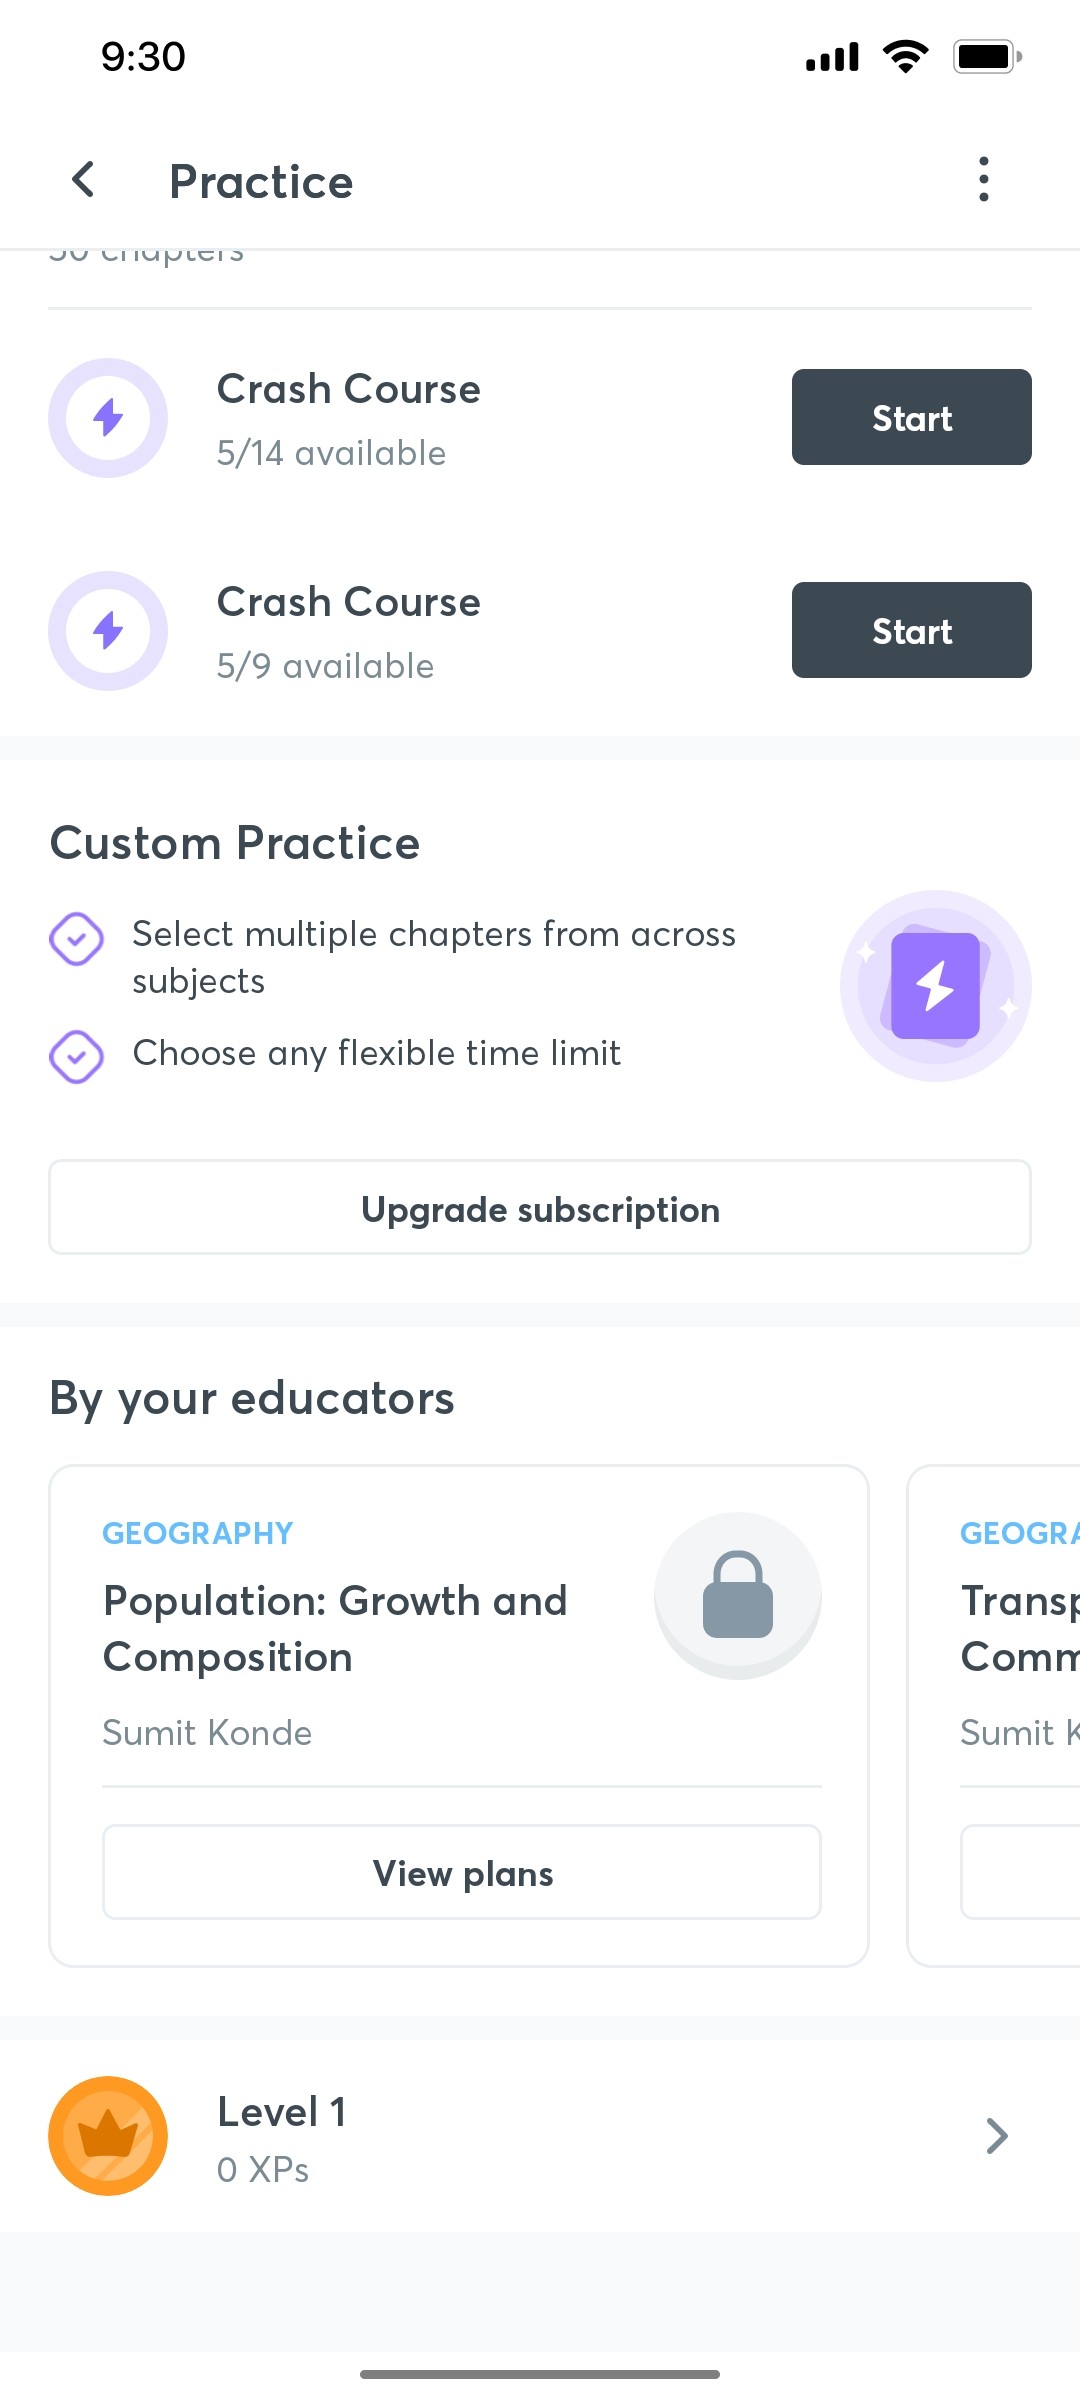Image resolution: width=1080 pixels, height=2400 pixels.
Task: Tap the lightning icon for Crash Course 5/9
Action: [x=107, y=630]
